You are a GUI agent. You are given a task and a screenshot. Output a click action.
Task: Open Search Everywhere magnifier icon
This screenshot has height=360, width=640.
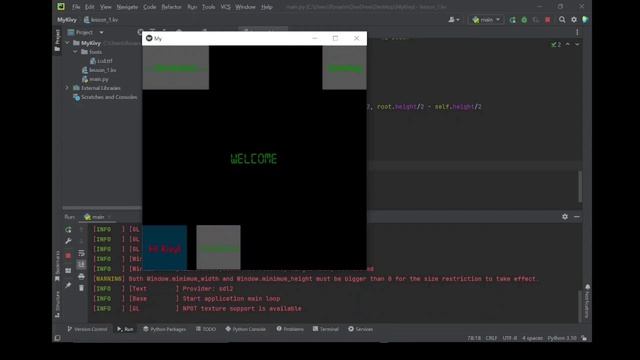(x=562, y=20)
